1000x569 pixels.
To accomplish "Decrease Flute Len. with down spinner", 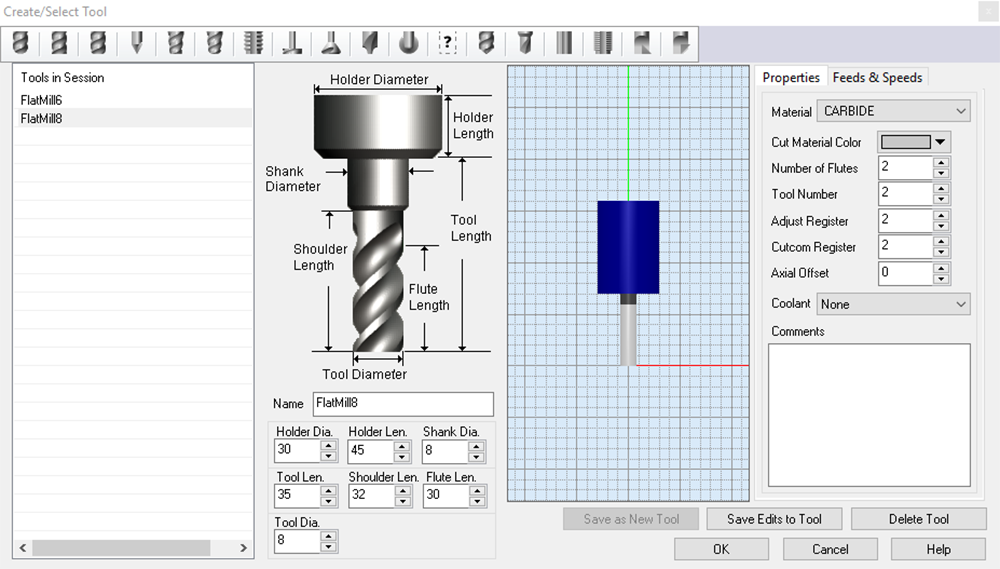I will [477, 502].
